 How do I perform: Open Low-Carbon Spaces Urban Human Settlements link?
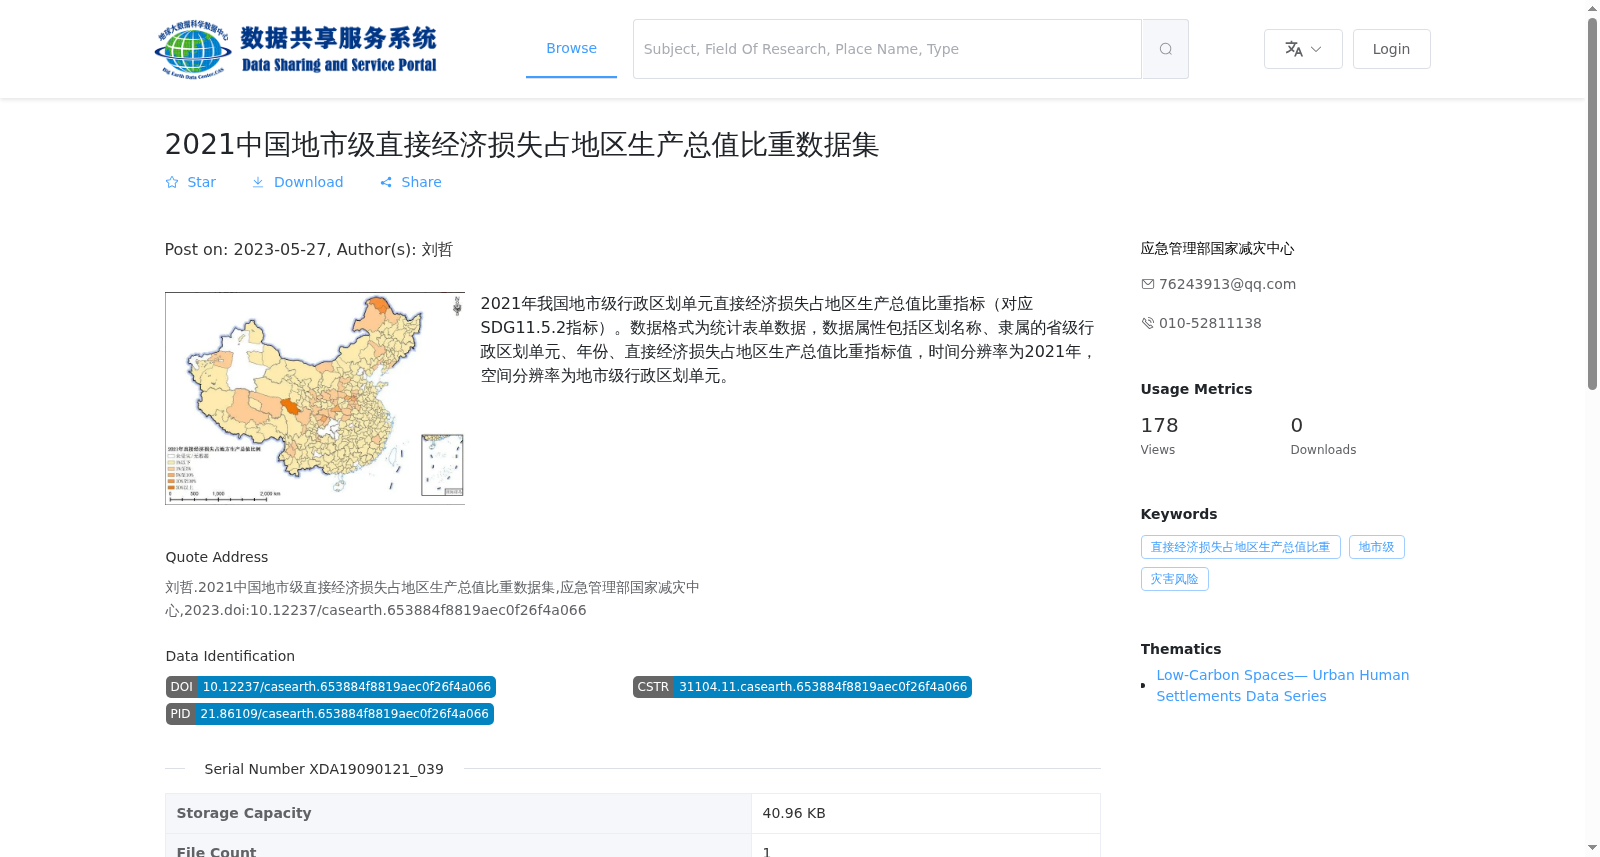1282,686
